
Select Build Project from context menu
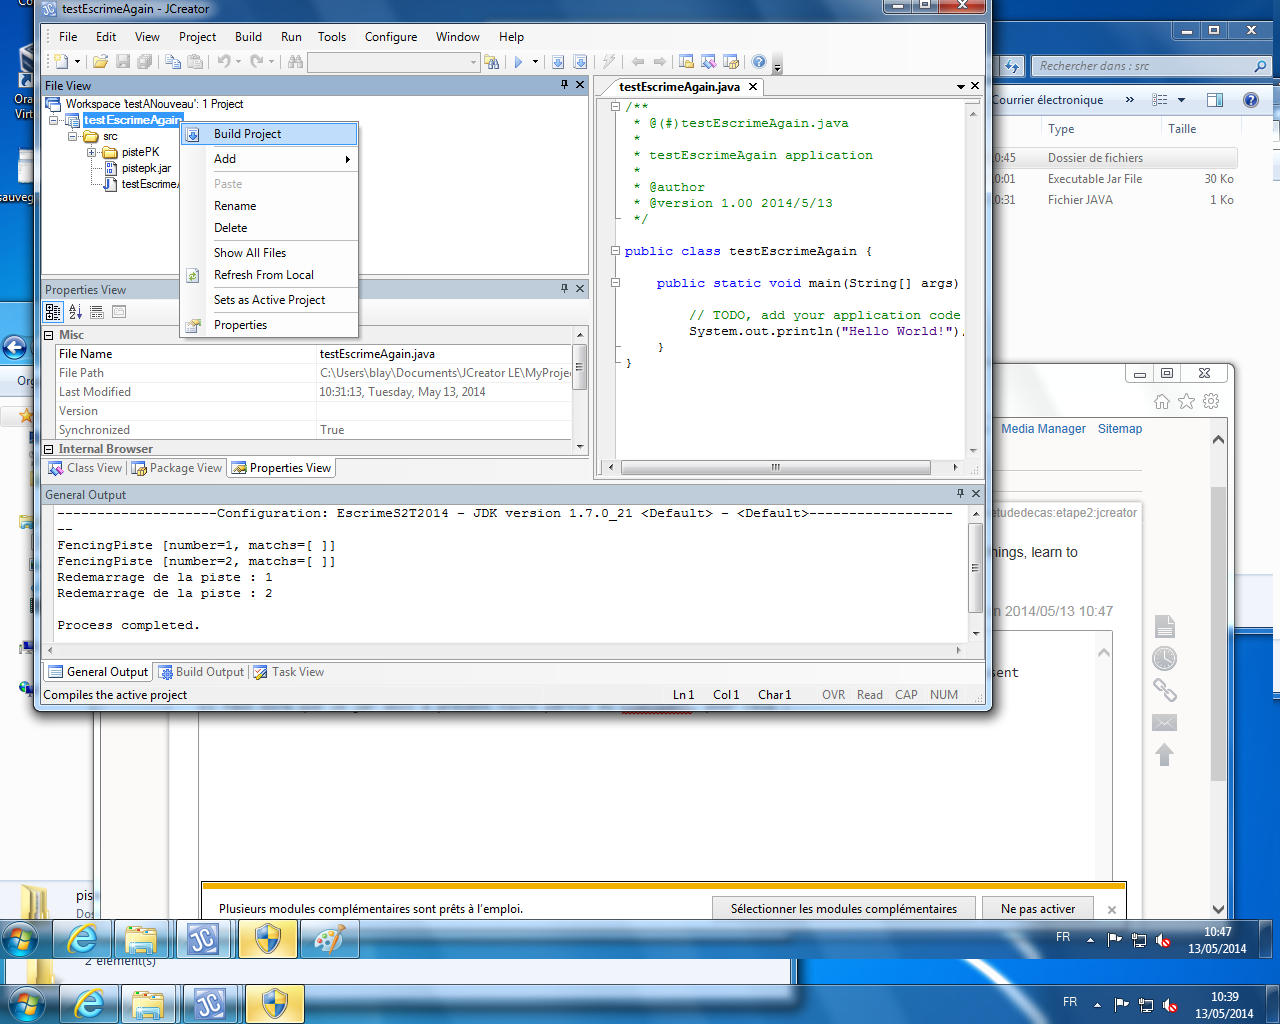(x=247, y=134)
